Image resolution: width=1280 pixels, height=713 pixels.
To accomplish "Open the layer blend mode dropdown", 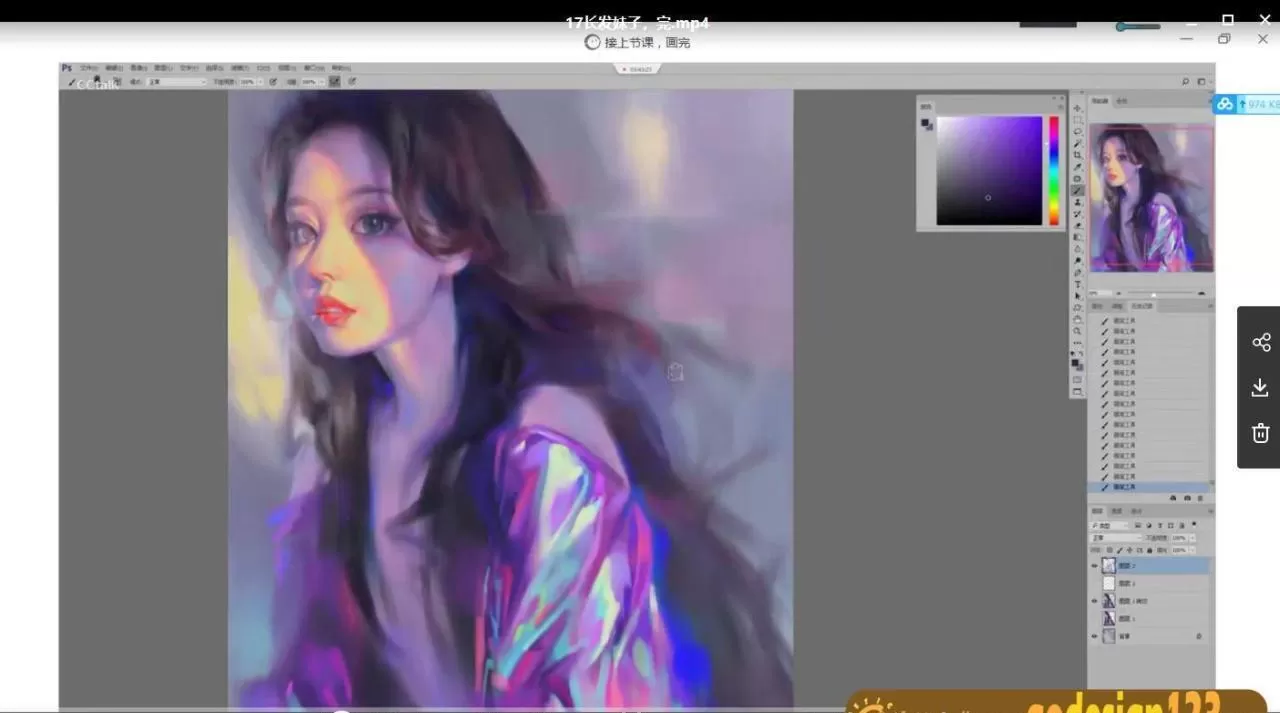I will point(1115,538).
